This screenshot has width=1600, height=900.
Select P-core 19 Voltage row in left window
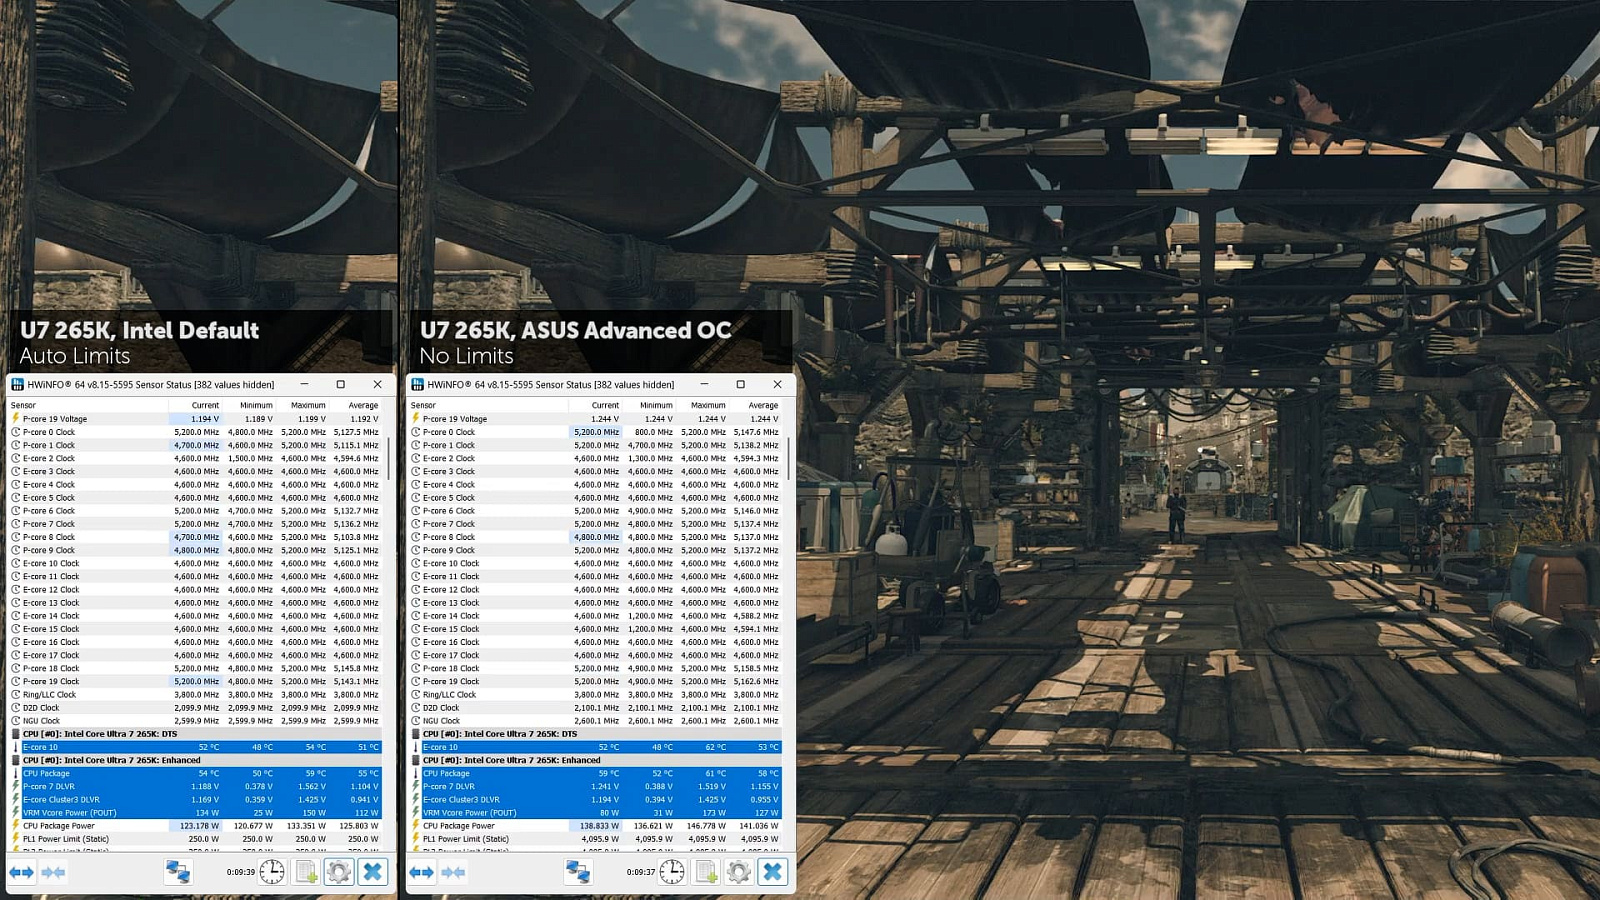pos(195,419)
